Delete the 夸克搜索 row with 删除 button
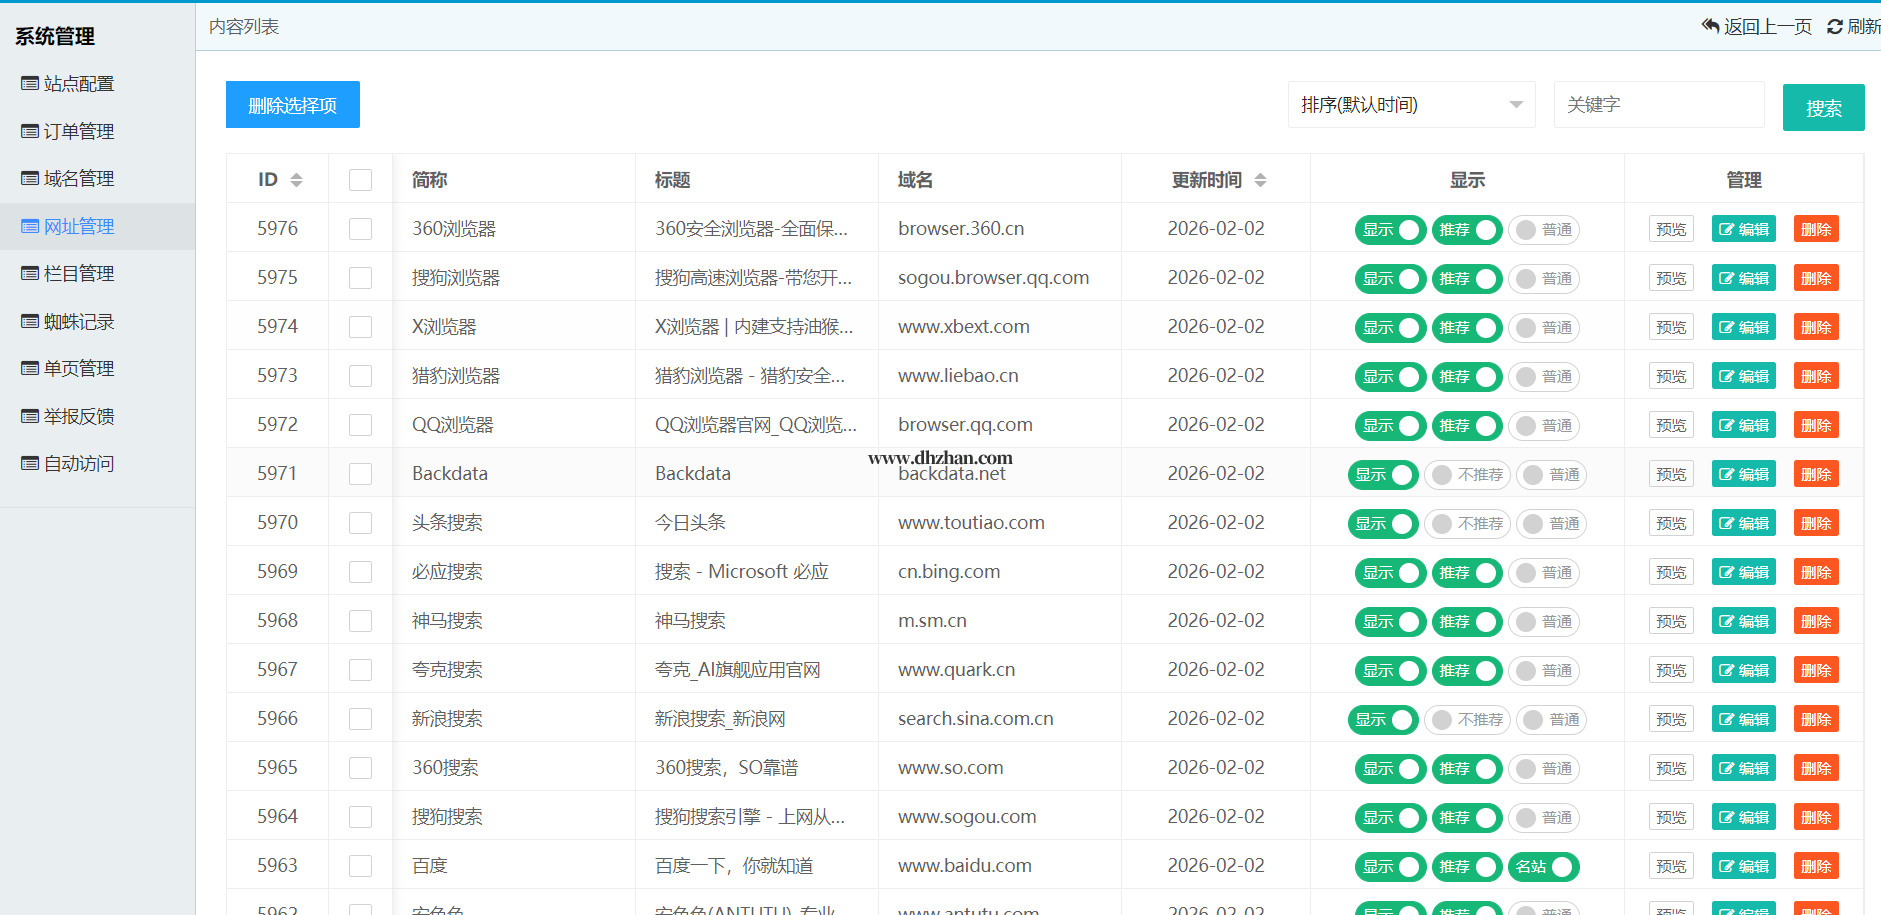Viewport: 1881px width, 915px height. [x=1815, y=671]
